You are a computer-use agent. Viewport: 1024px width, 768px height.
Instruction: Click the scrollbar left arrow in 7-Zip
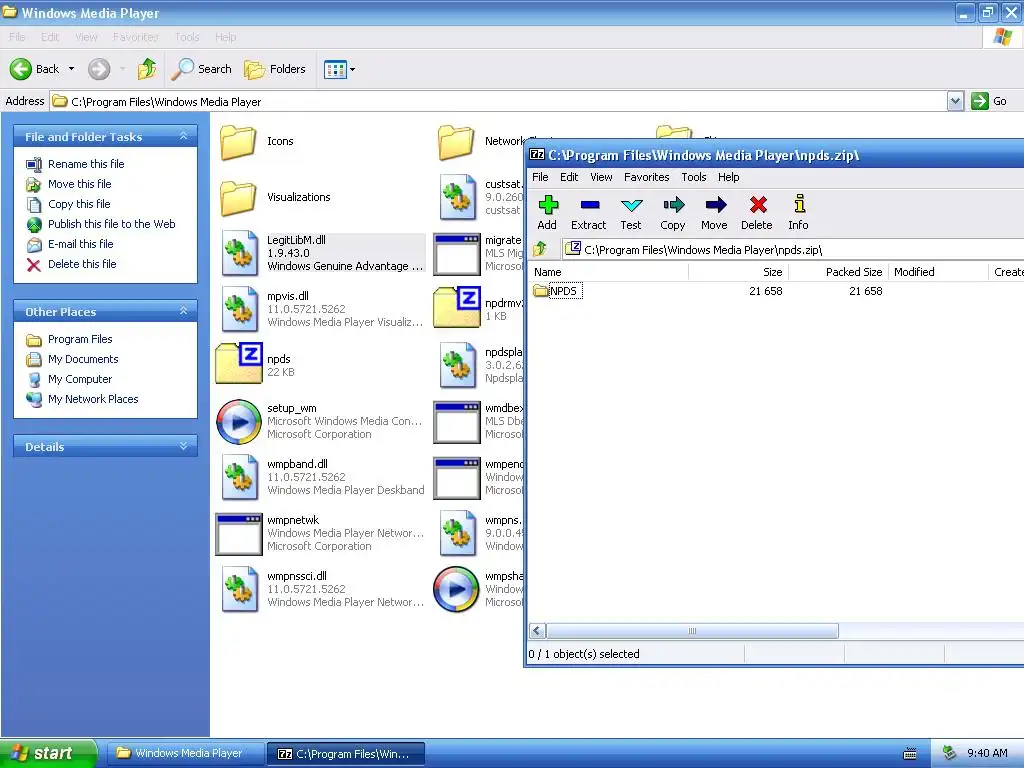537,631
